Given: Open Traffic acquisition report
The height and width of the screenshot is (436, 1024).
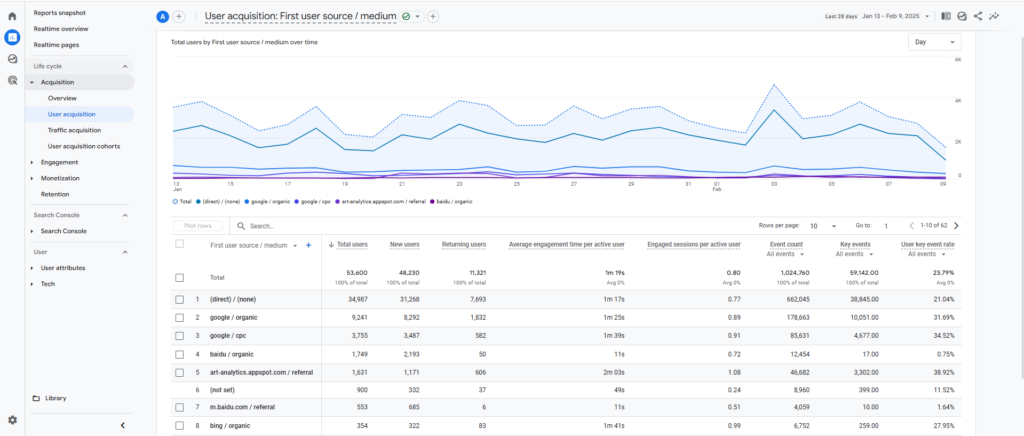Looking at the screenshot, I should [74, 130].
